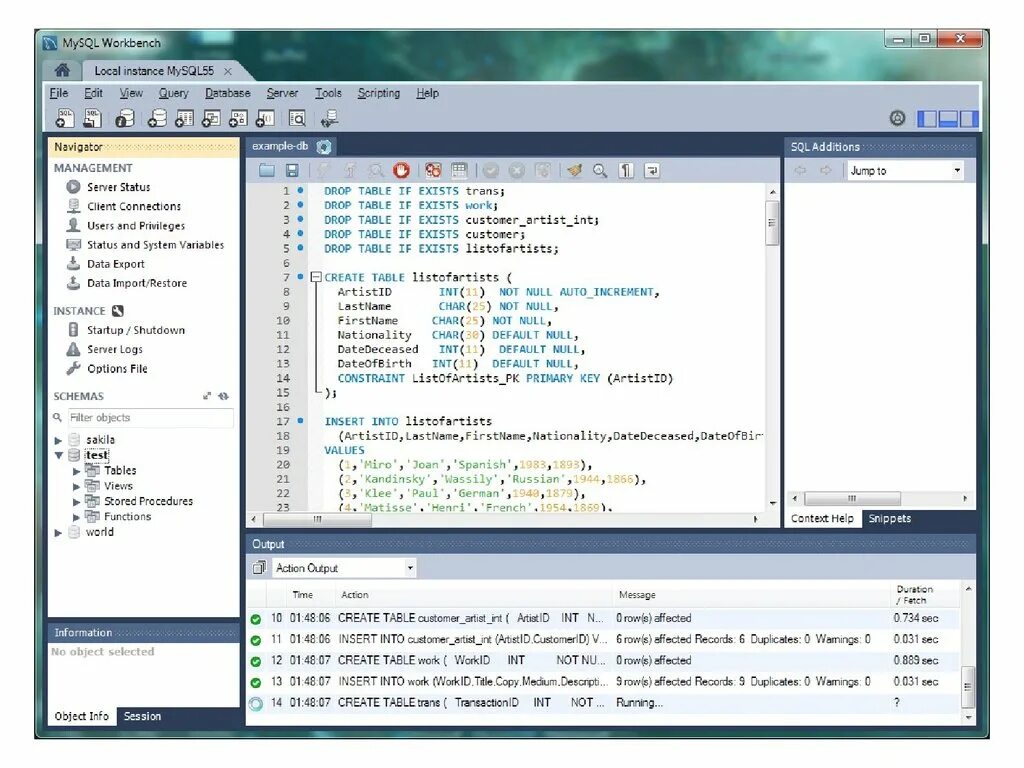Image resolution: width=1024 pixels, height=768 pixels.
Task: Open the preferences gear icon
Action: click(897, 118)
